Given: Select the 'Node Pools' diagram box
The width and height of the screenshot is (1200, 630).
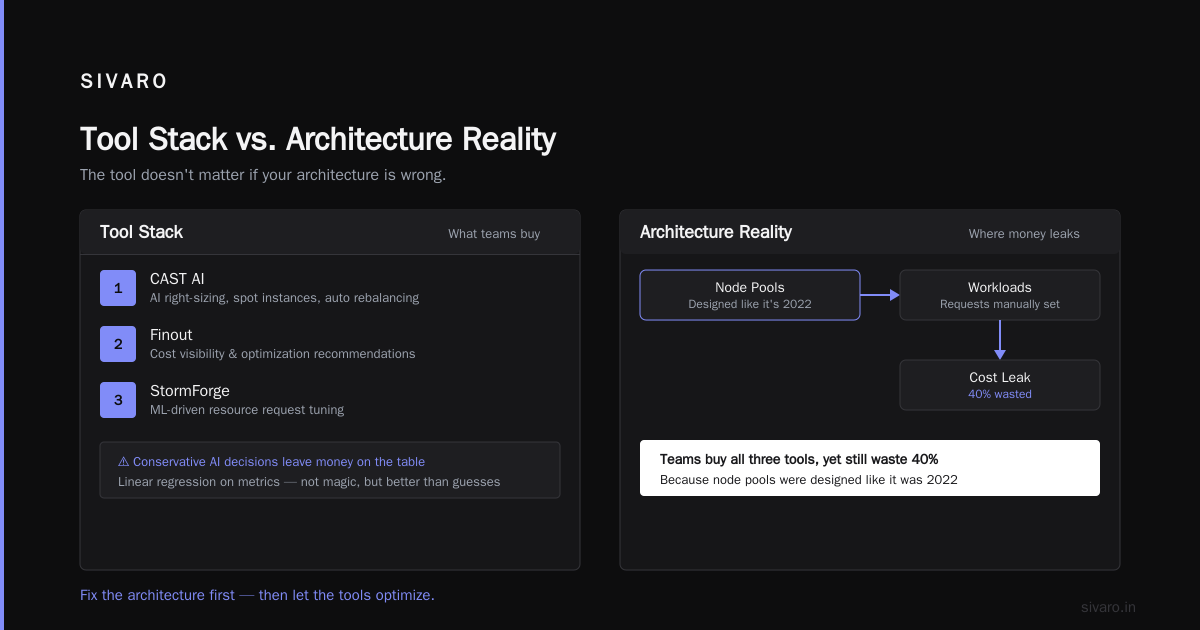Looking at the screenshot, I should click(x=750, y=295).
